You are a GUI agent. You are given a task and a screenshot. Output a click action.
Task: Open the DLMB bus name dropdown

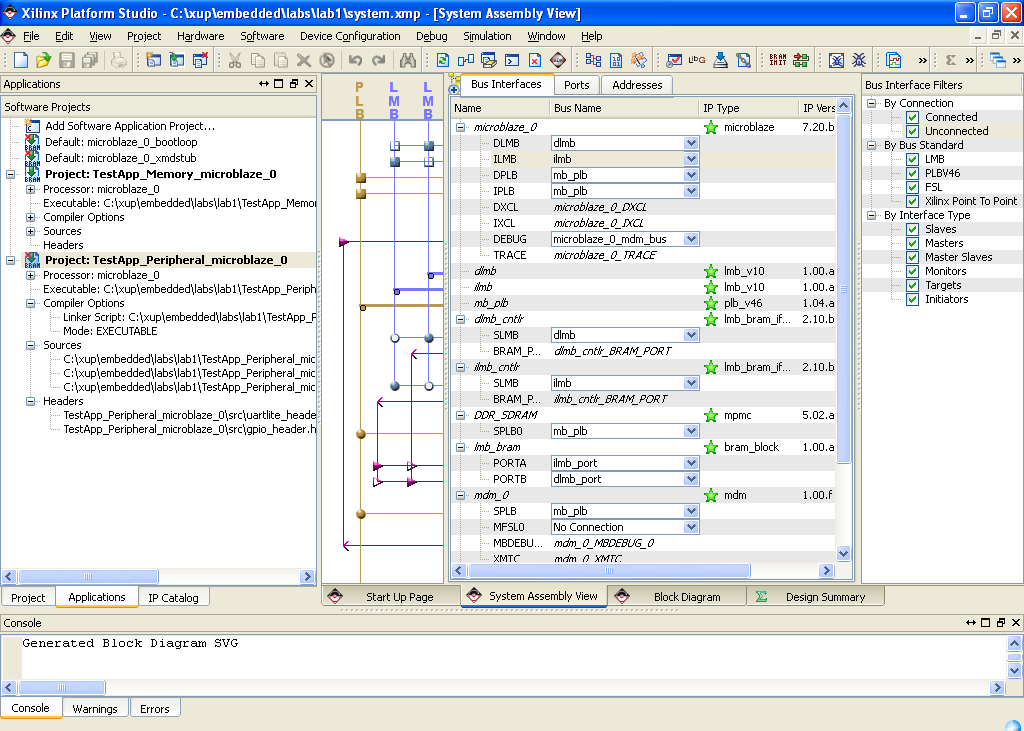pyautogui.click(x=691, y=143)
